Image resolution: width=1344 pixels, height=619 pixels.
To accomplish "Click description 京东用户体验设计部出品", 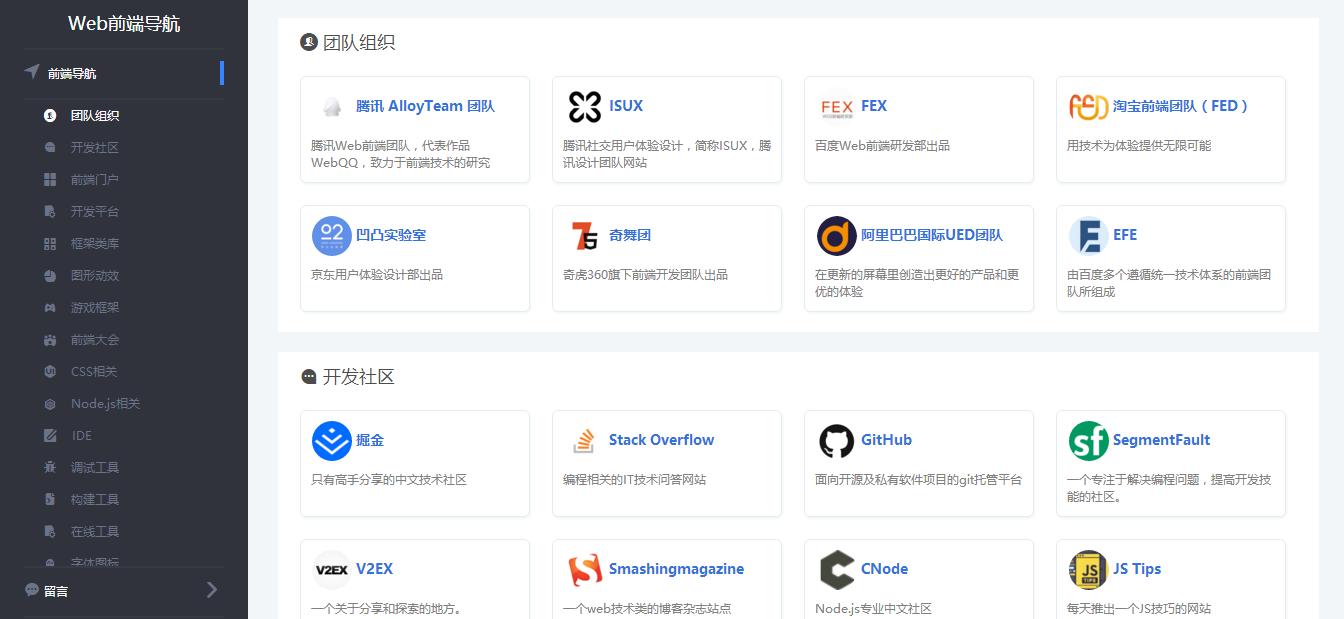I will [x=377, y=275].
